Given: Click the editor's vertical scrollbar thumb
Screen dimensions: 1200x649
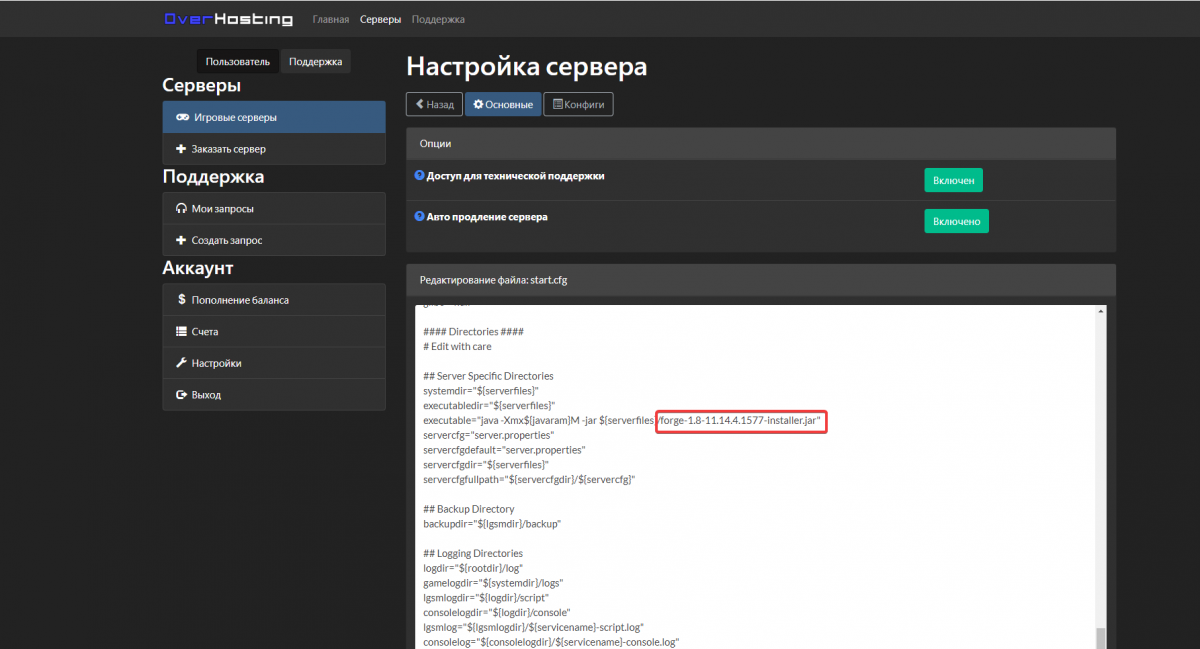Looking at the screenshot, I should point(1101,637).
